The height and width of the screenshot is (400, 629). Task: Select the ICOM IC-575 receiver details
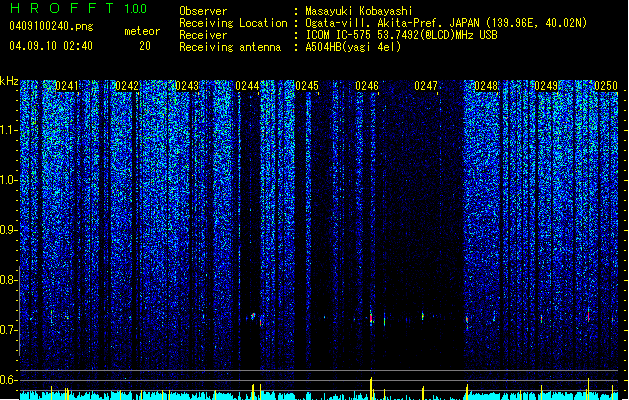point(401,35)
